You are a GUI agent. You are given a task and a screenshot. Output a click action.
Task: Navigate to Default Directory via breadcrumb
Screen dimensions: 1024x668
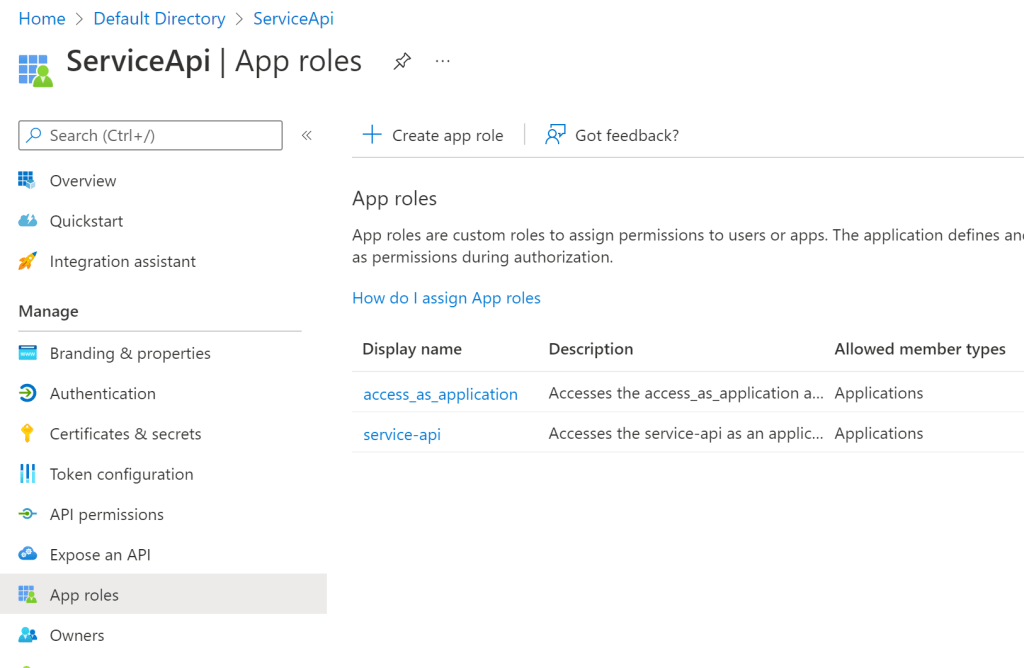(x=159, y=18)
